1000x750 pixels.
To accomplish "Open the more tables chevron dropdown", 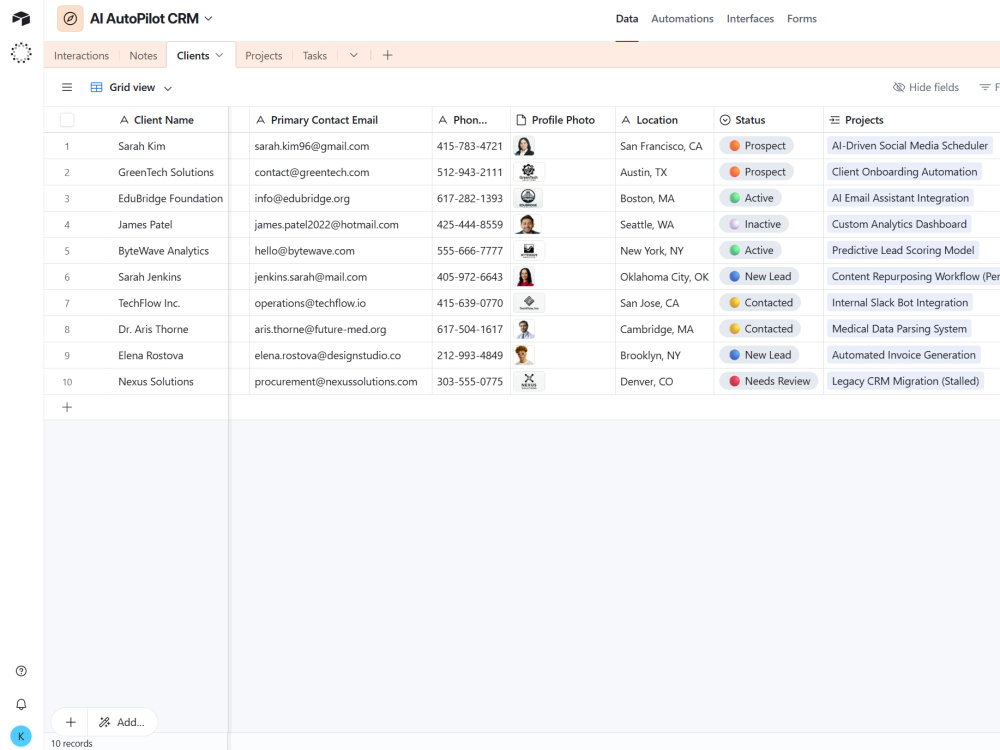I will pos(353,55).
